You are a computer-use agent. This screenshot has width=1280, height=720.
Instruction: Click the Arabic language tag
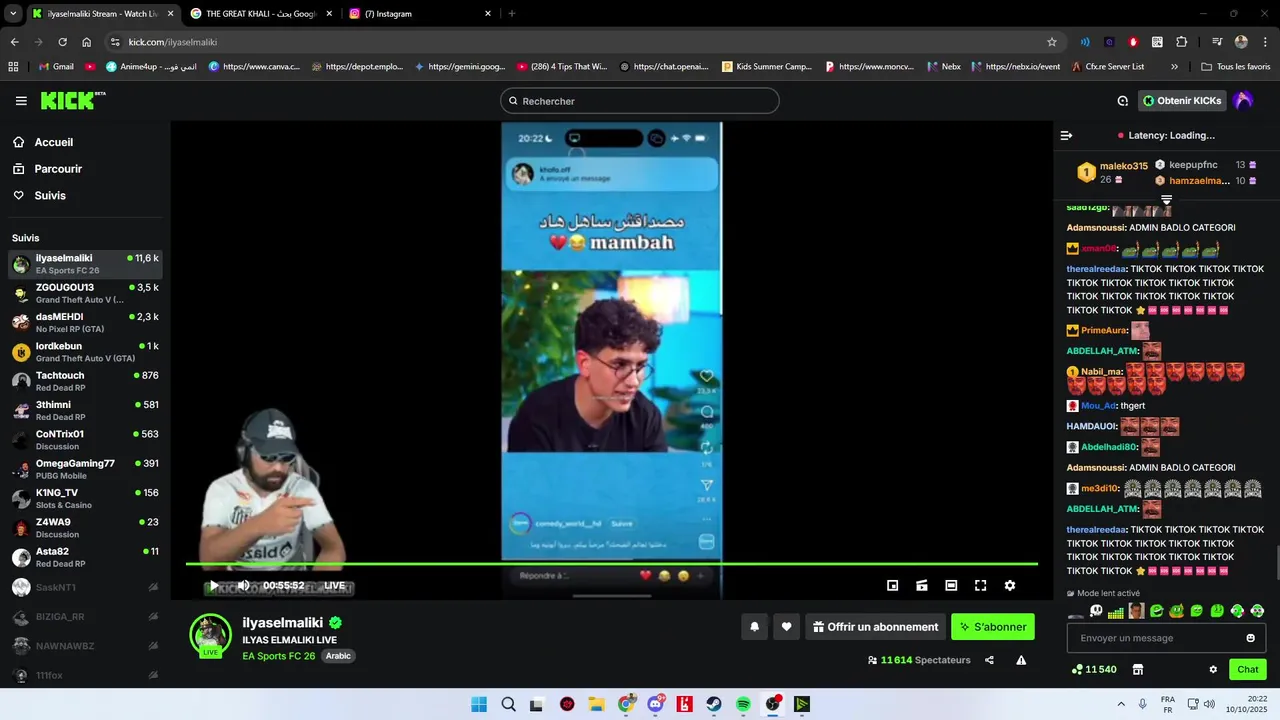tap(338, 656)
